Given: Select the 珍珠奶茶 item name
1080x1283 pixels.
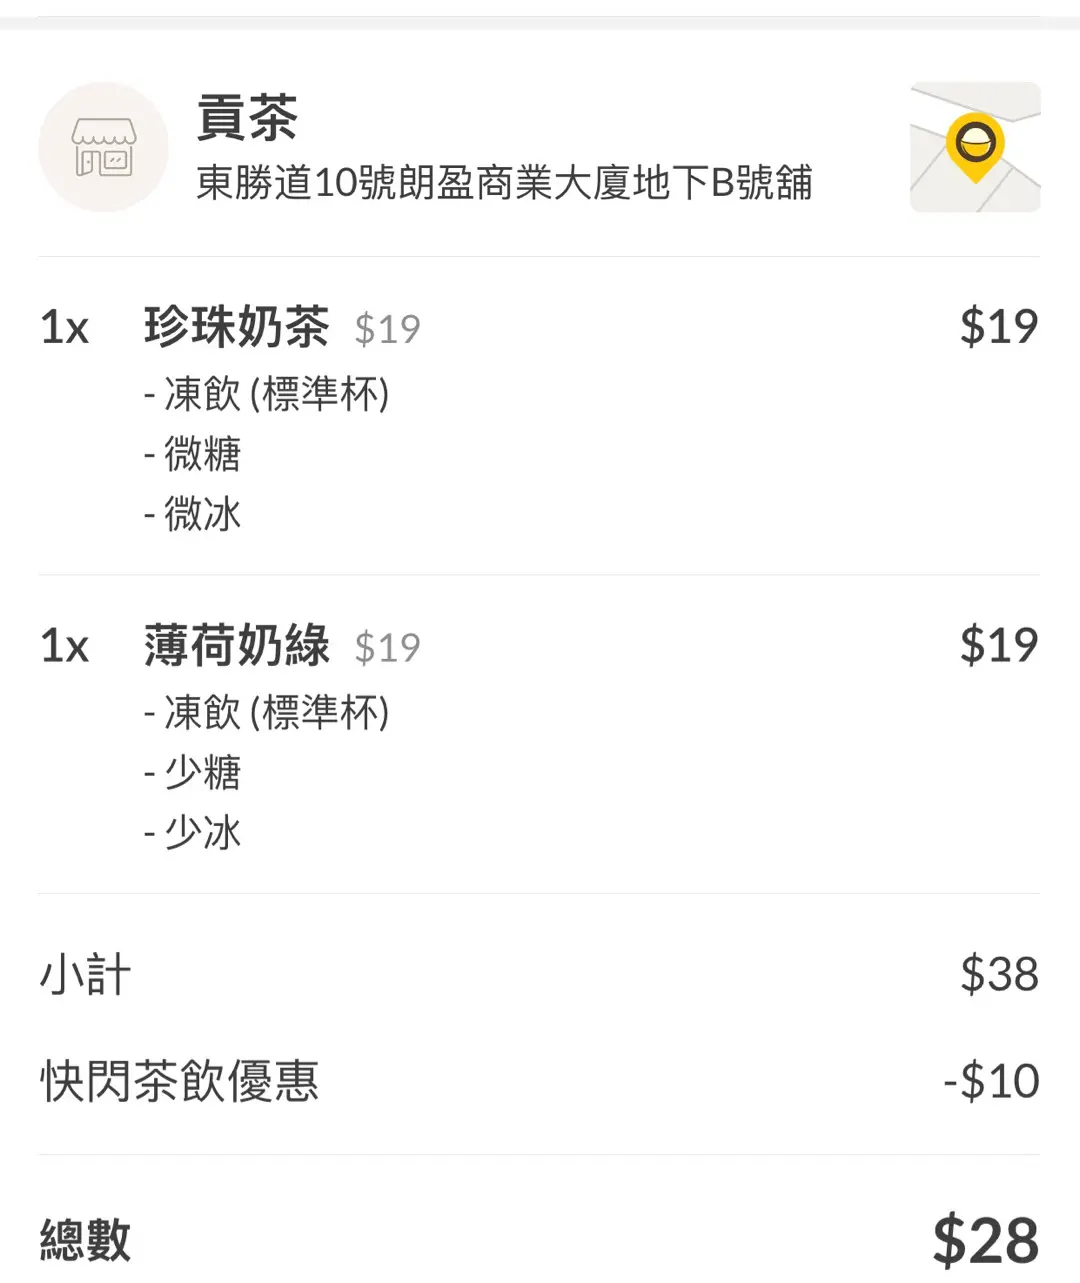Looking at the screenshot, I should 236,327.
